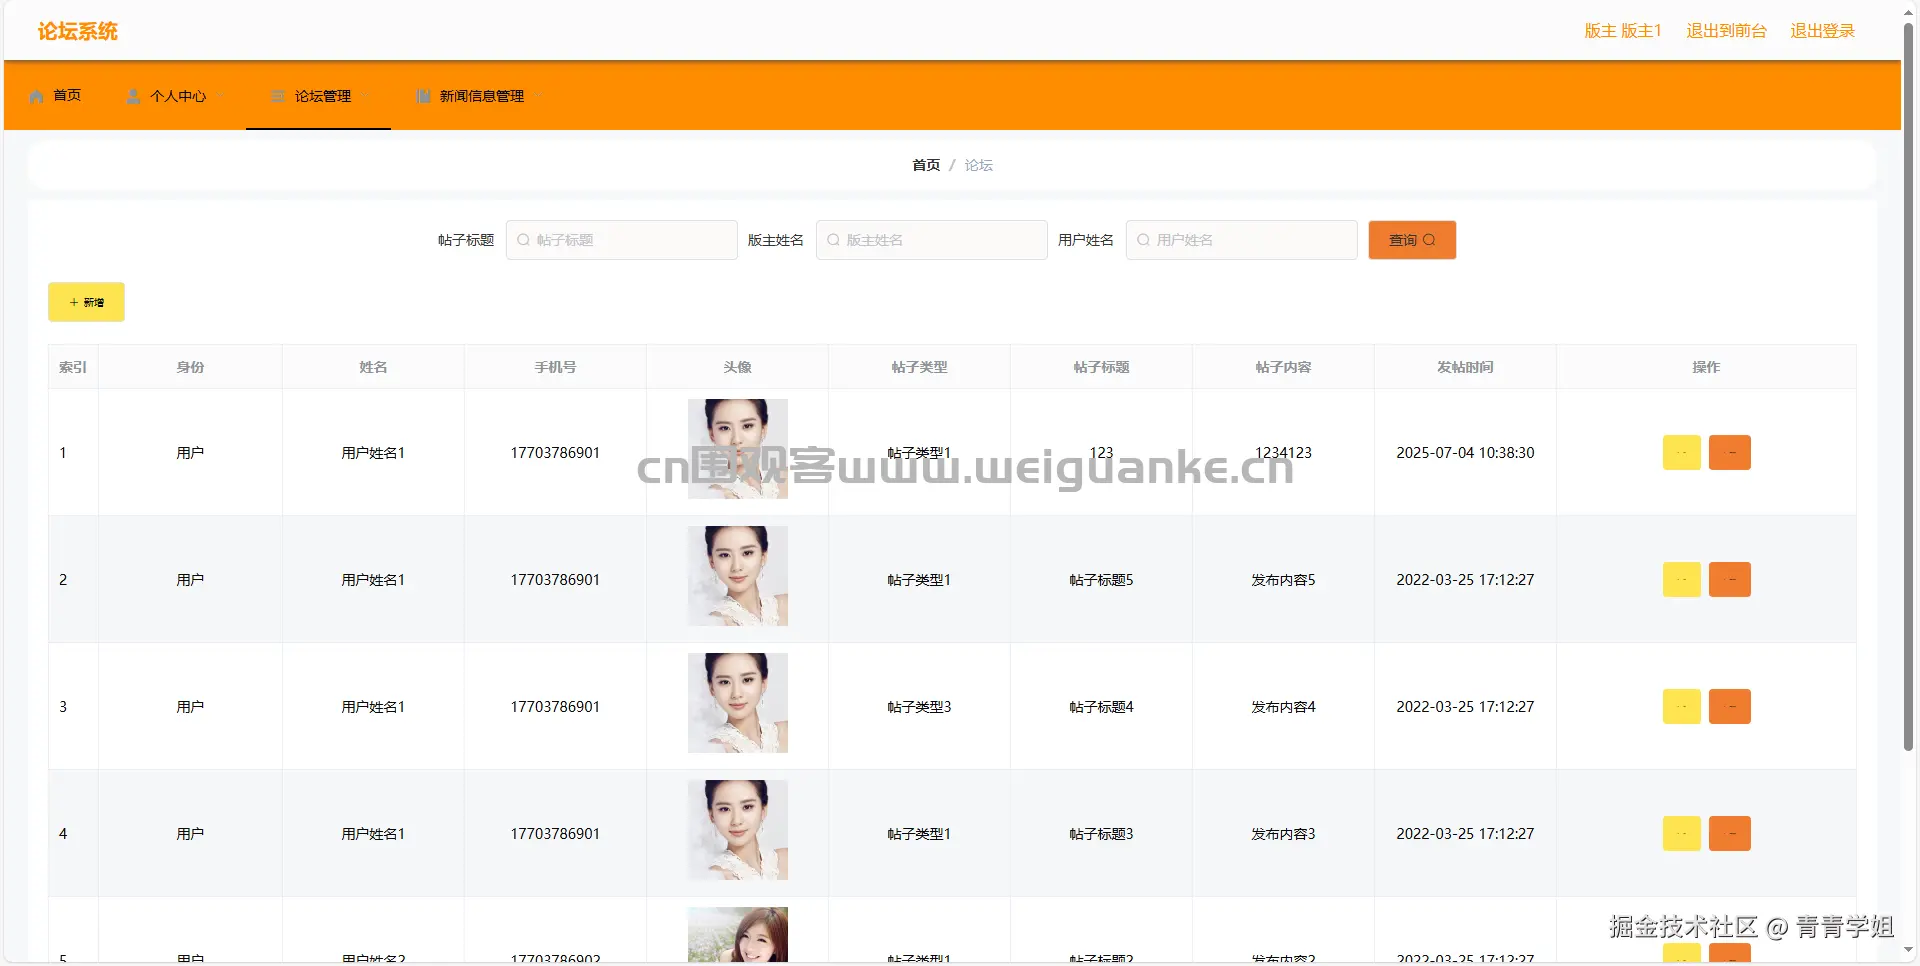Click the 帖子内容 column header
The width and height of the screenshot is (1920, 966).
1283,367
